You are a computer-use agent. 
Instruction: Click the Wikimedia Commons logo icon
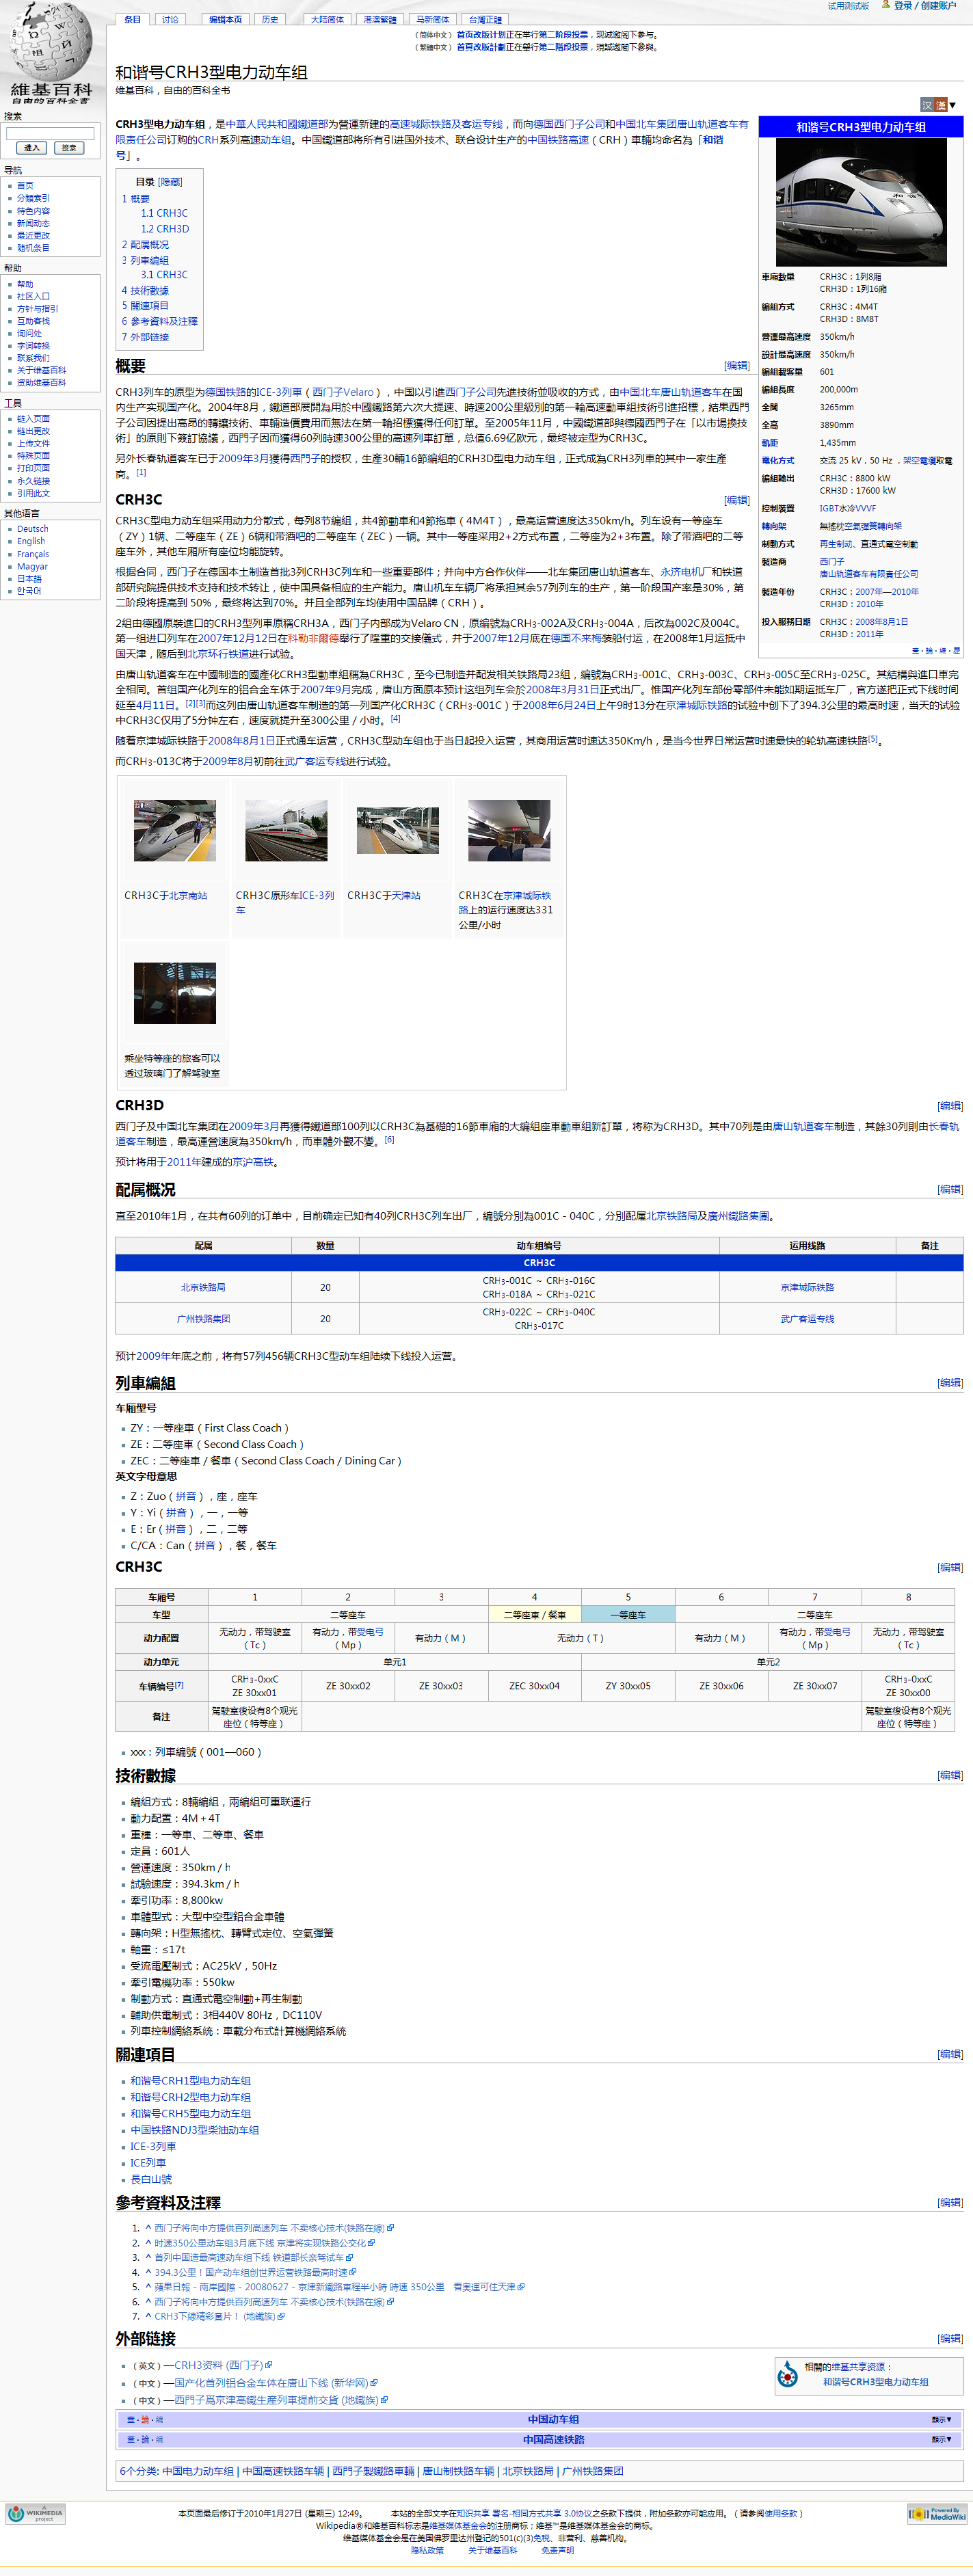[788, 2374]
